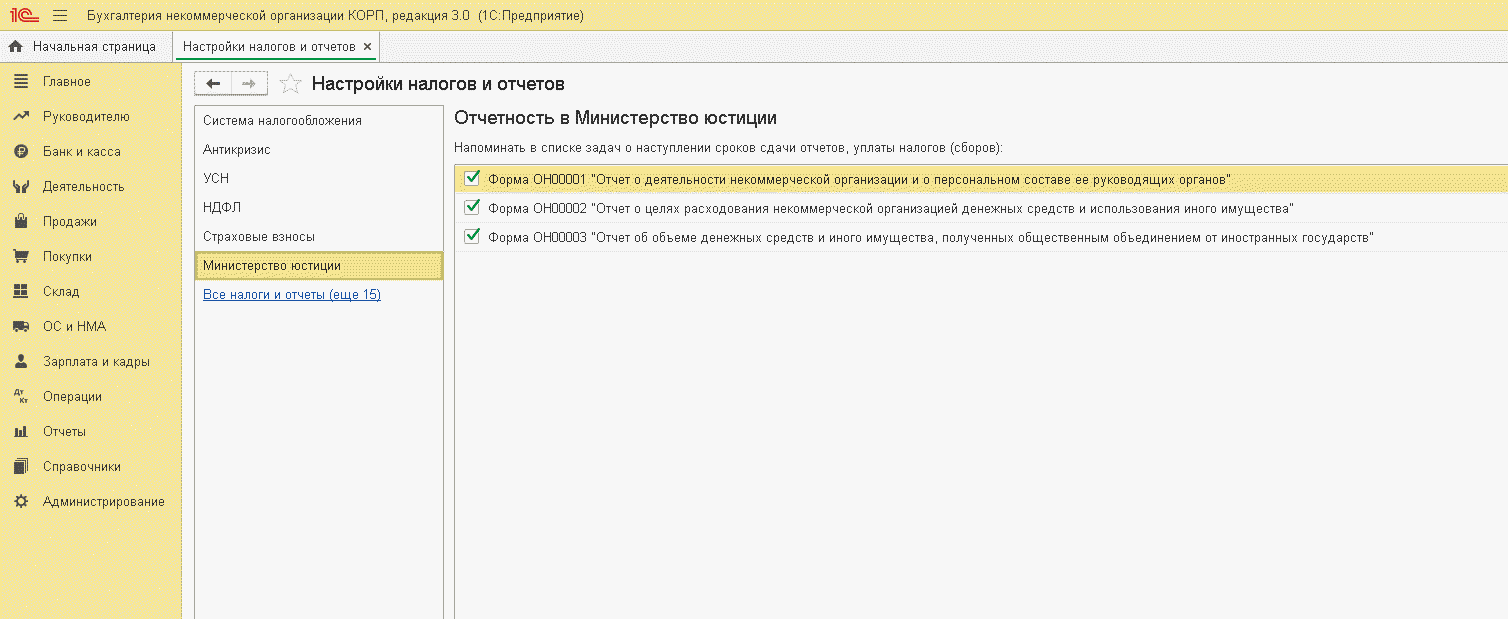Click the ОС и НМА truck icon

pyautogui.click(x=21, y=326)
